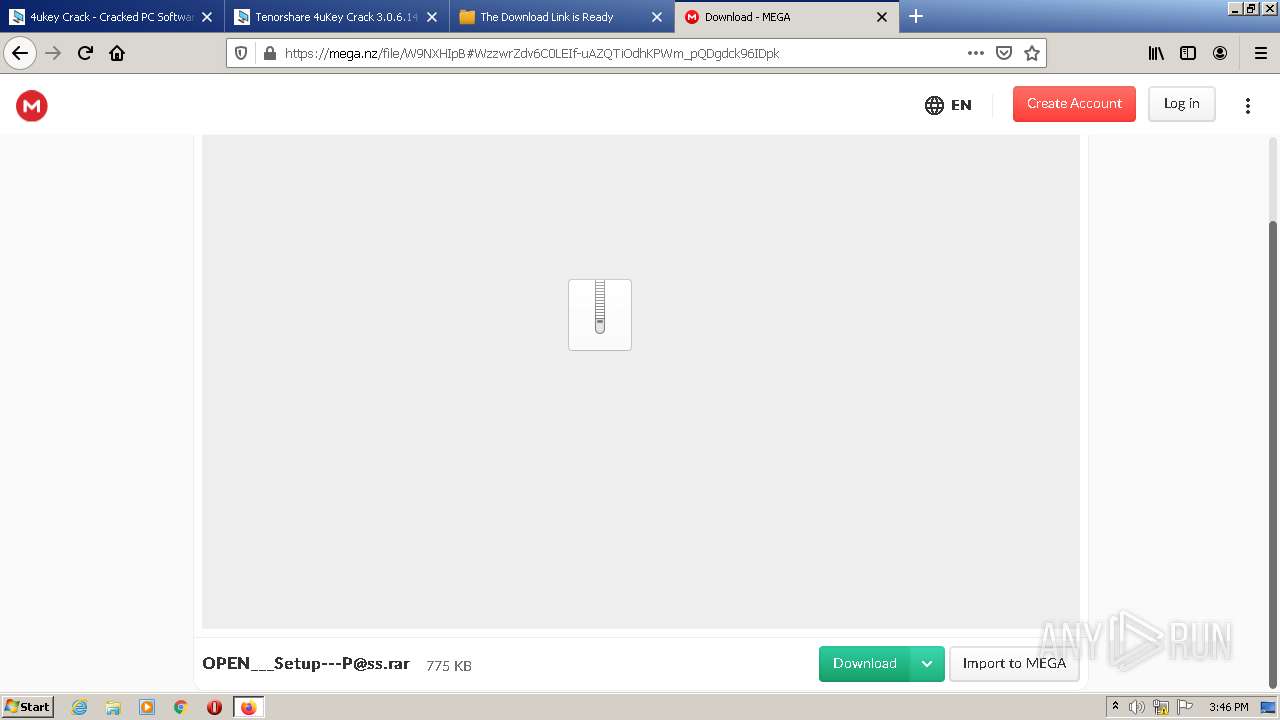Viewport: 1280px width, 720px height.
Task: Expand the Download options arrow
Action: click(x=927, y=664)
